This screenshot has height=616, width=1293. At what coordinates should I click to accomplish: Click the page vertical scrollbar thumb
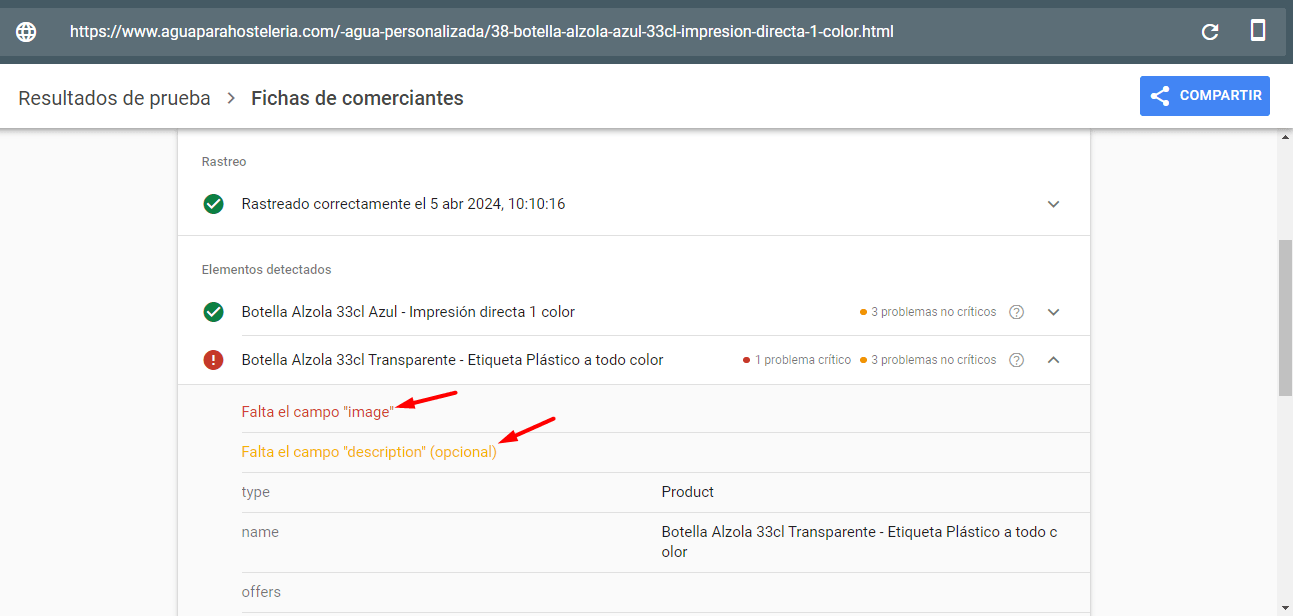tap(1285, 319)
